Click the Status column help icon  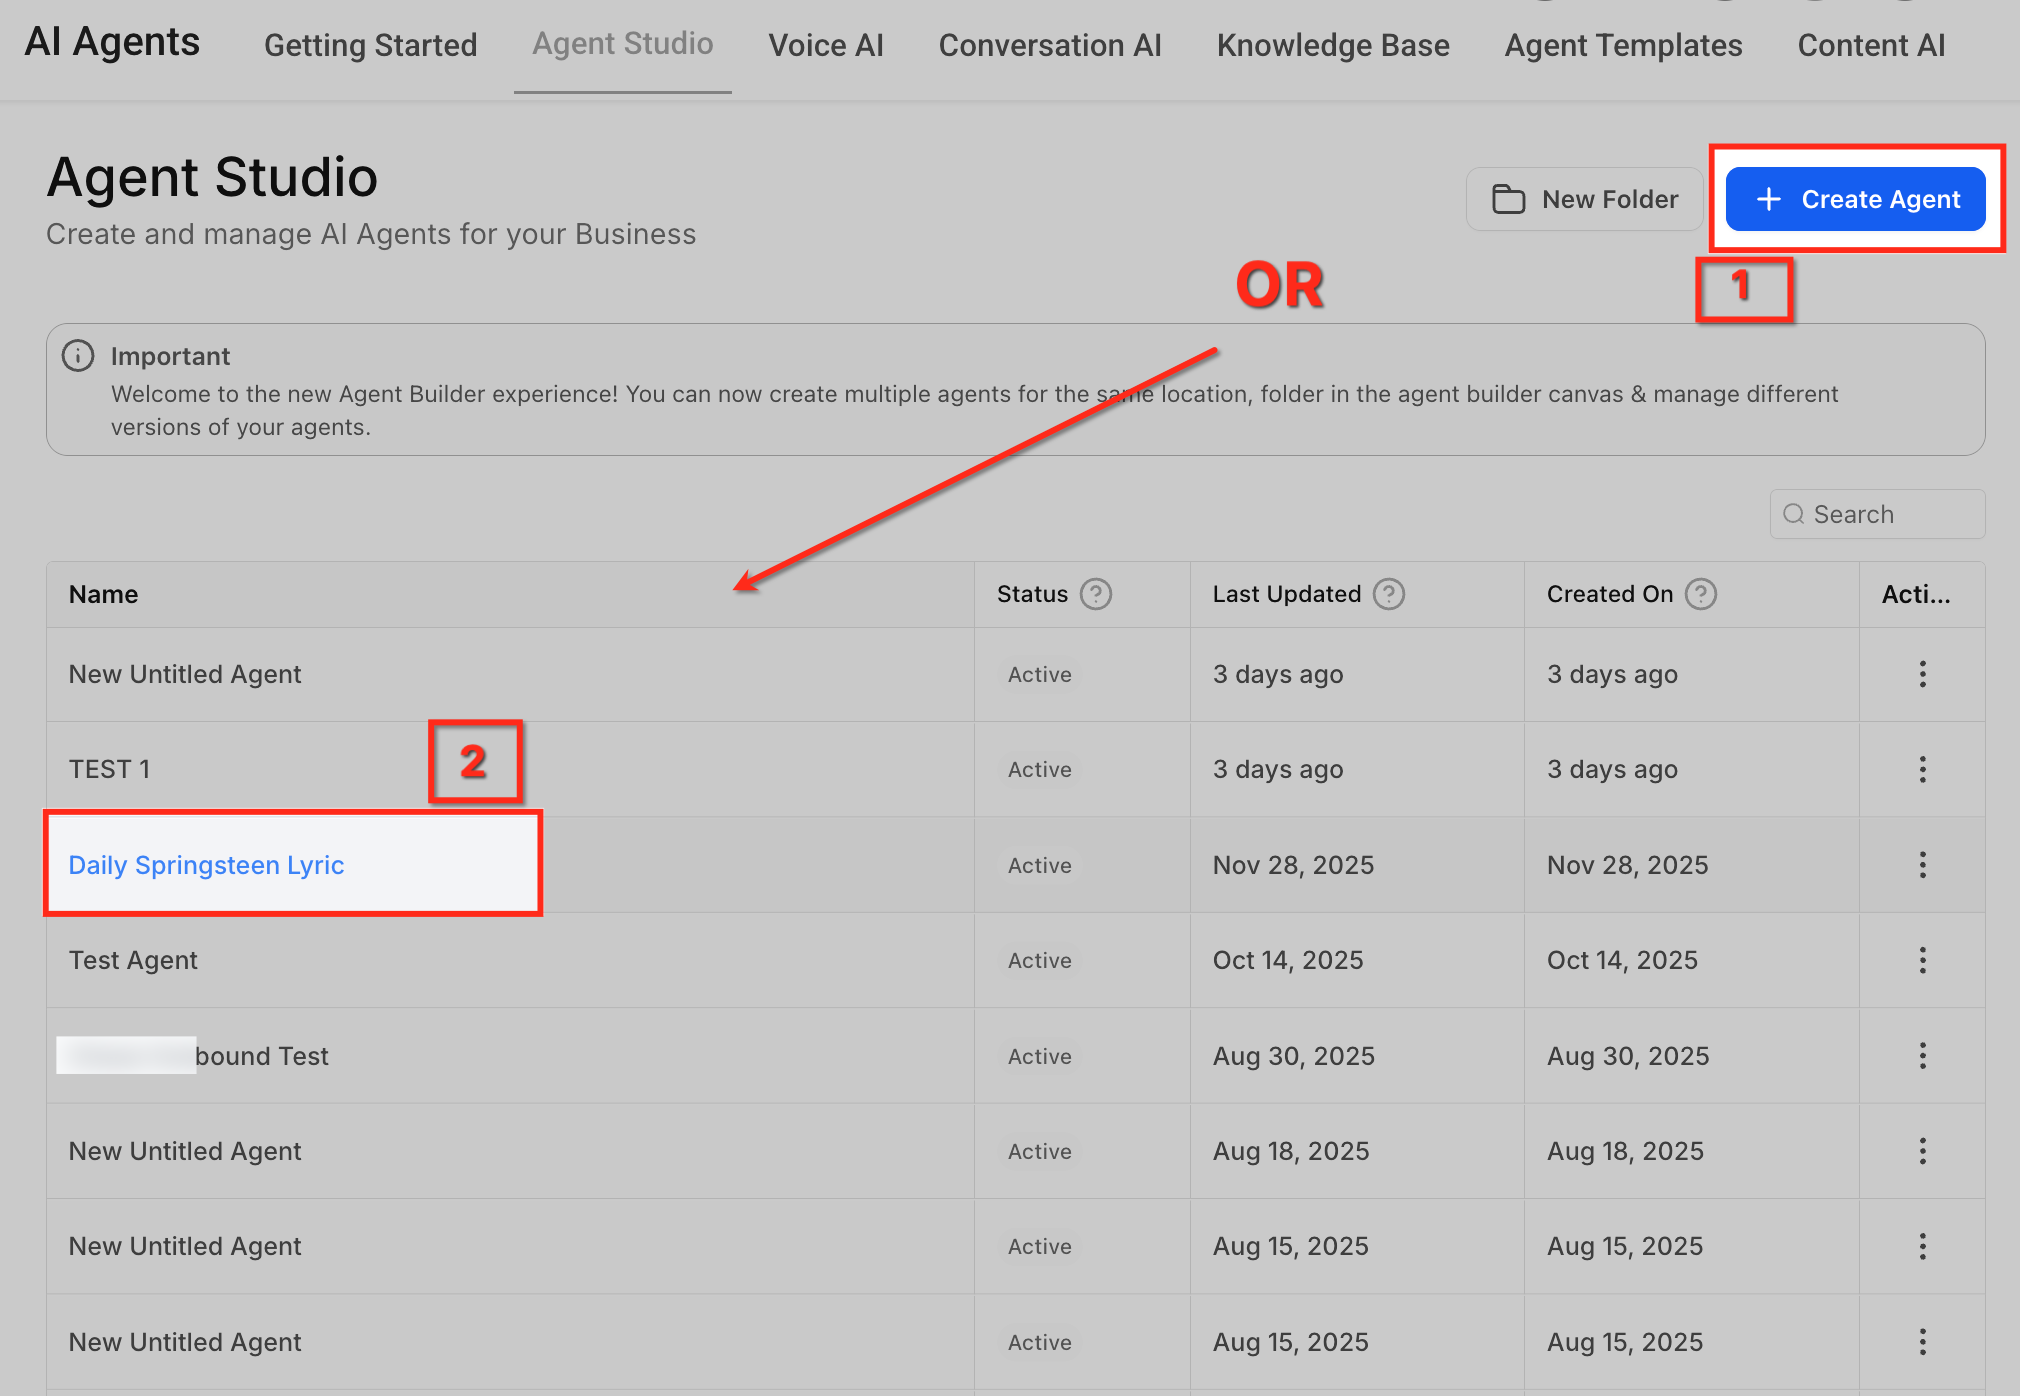click(x=1096, y=594)
